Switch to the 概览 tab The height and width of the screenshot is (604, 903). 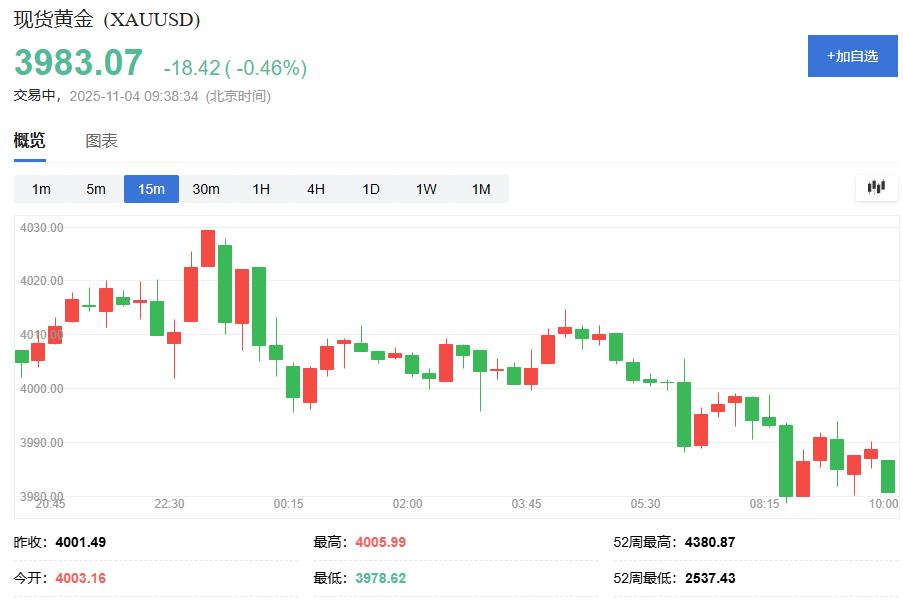(30, 141)
